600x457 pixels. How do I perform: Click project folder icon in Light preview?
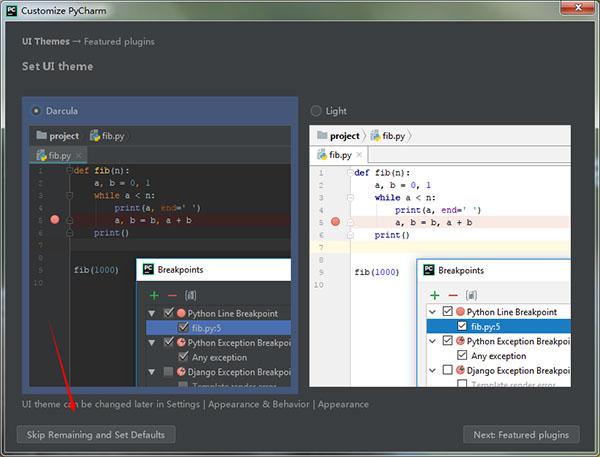pyautogui.click(x=322, y=135)
